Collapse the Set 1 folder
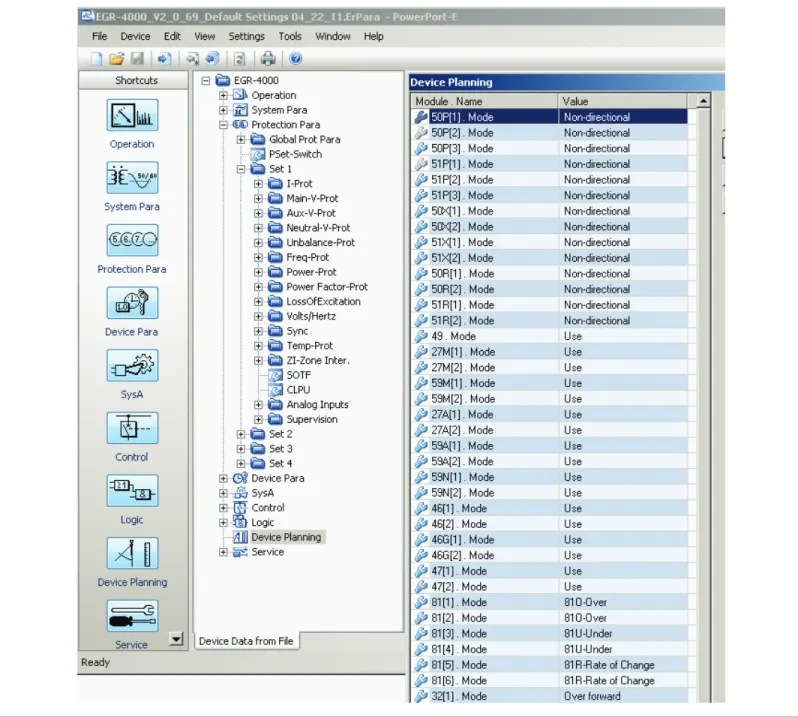Screen dimensions: 798x717 coord(241,169)
